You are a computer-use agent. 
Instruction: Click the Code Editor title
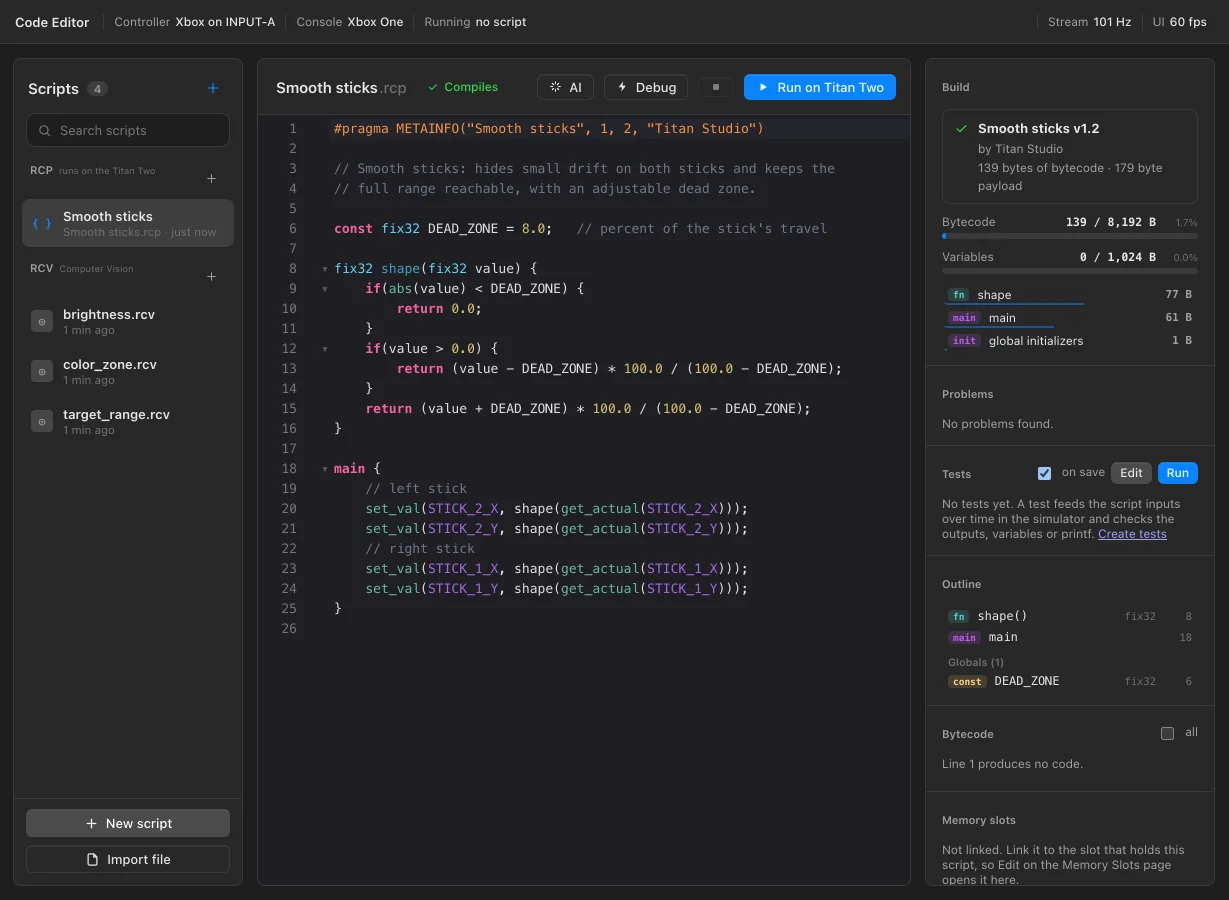coord(52,22)
